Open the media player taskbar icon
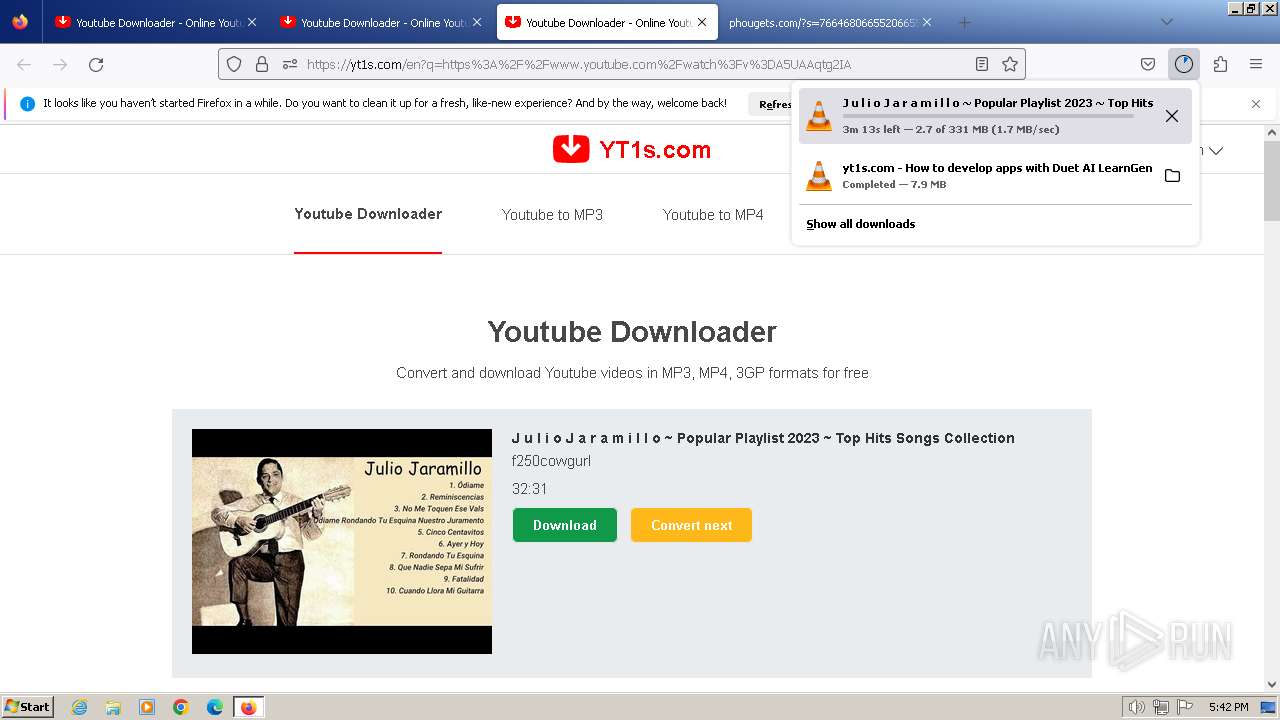Image resolution: width=1280 pixels, height=720 pixels. click(147, 707)
